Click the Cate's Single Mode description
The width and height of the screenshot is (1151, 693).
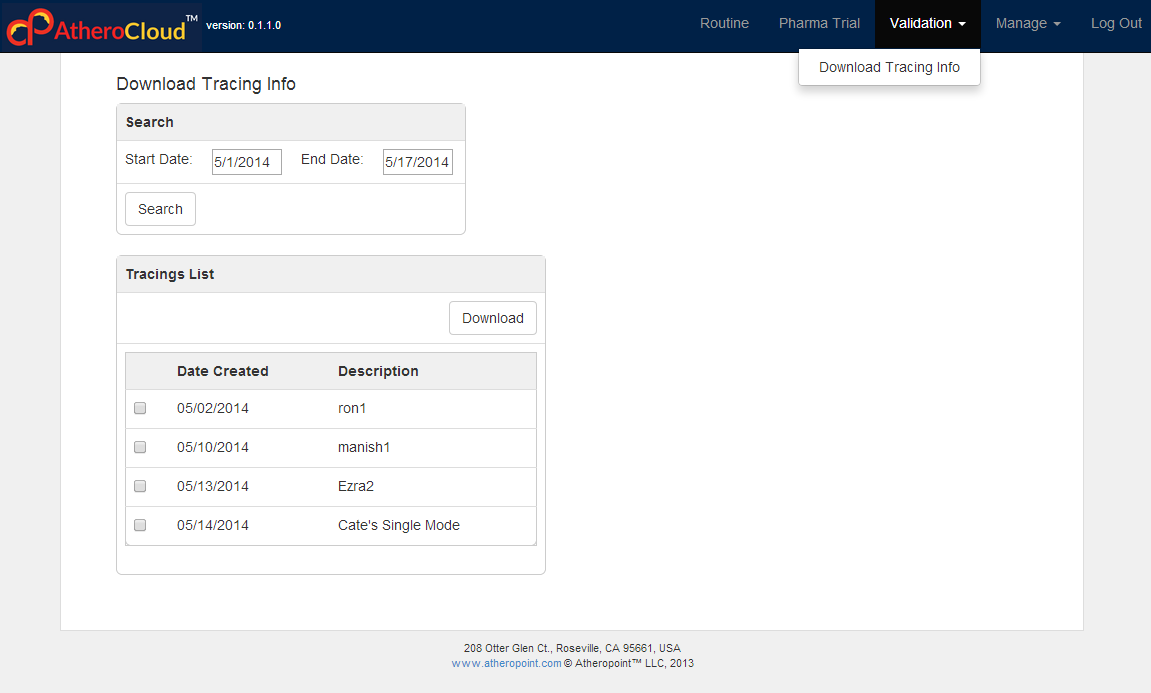399,525
